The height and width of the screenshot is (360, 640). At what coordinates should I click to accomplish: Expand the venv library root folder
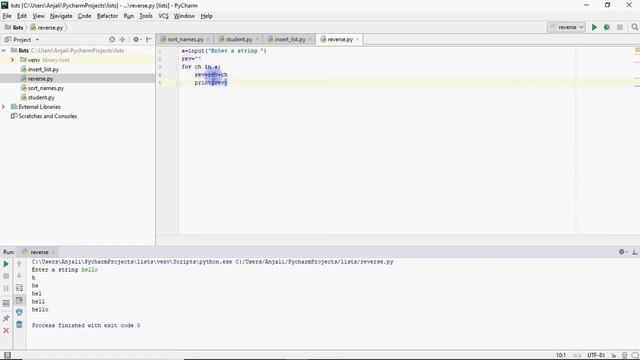coord(13,60)
